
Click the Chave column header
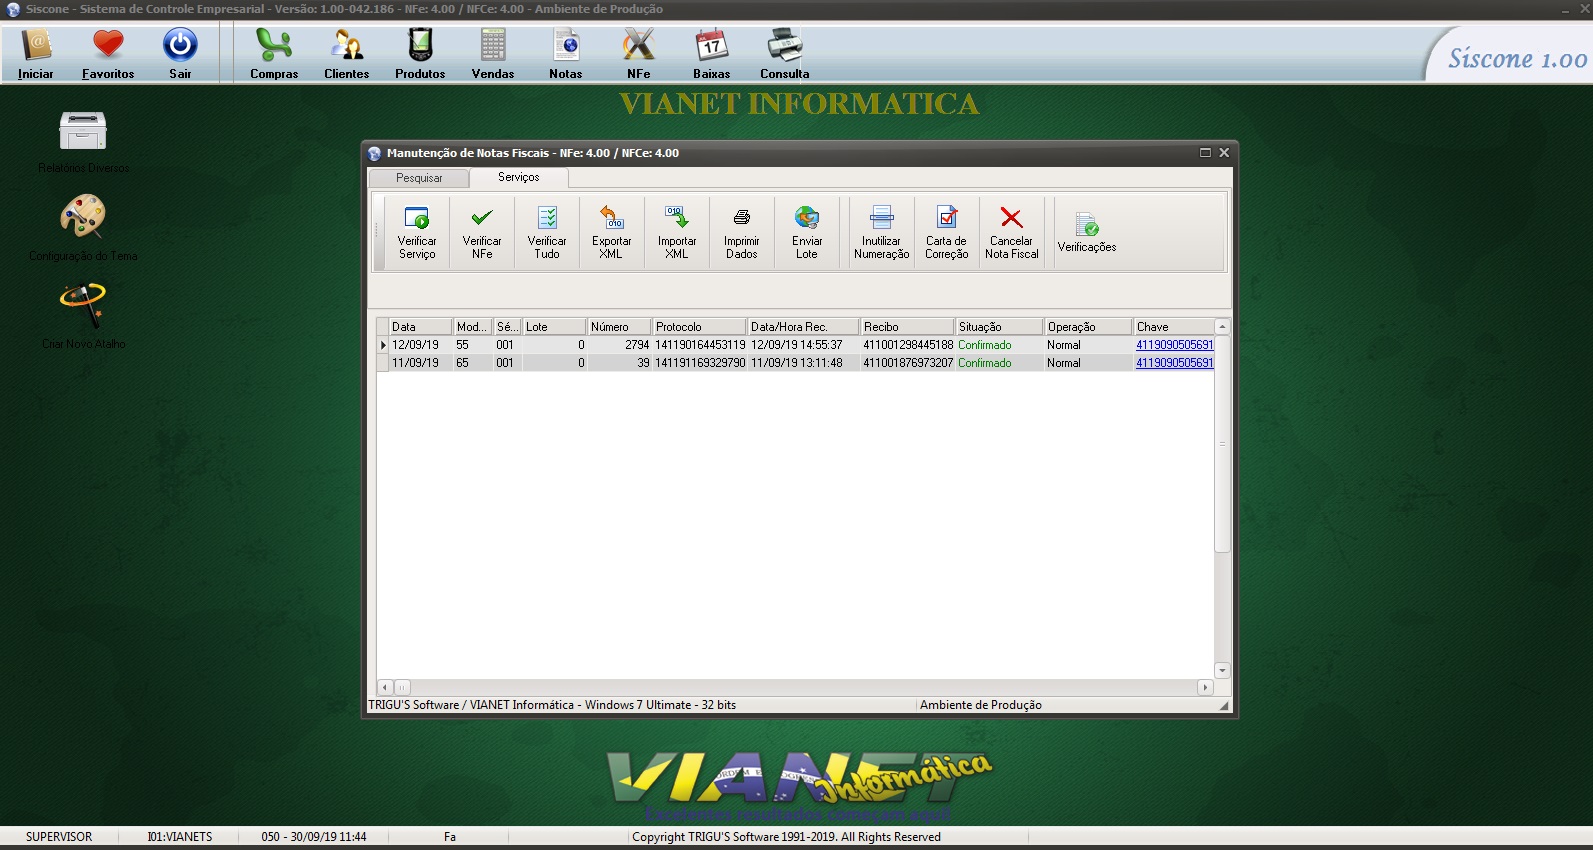[x=1174, y=327]
